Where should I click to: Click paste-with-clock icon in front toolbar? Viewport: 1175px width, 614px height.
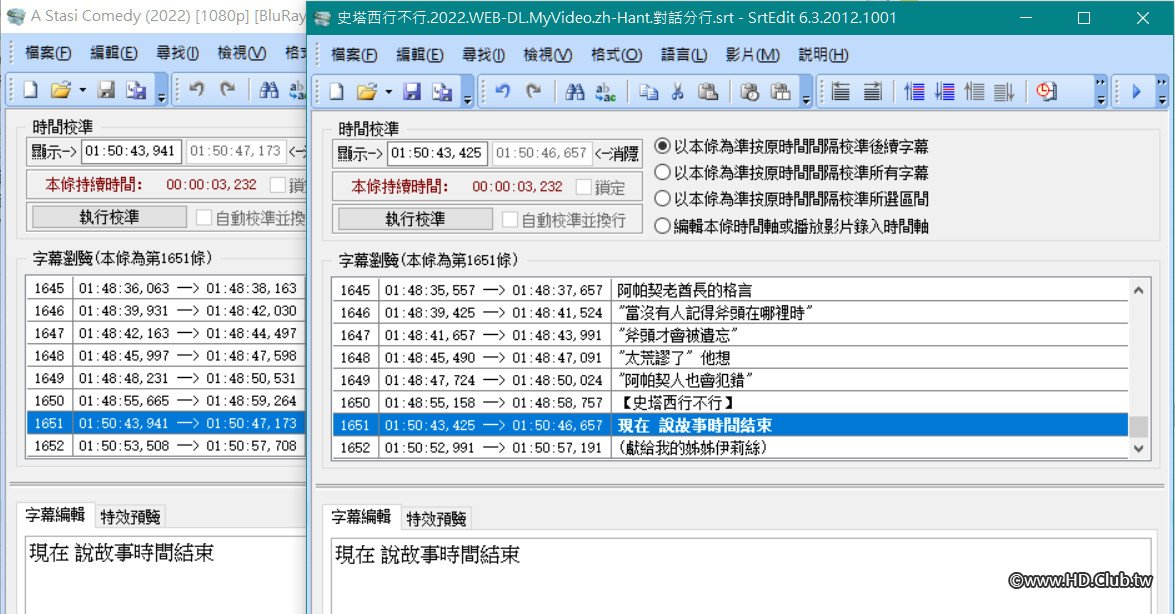(x=750, y=91)
